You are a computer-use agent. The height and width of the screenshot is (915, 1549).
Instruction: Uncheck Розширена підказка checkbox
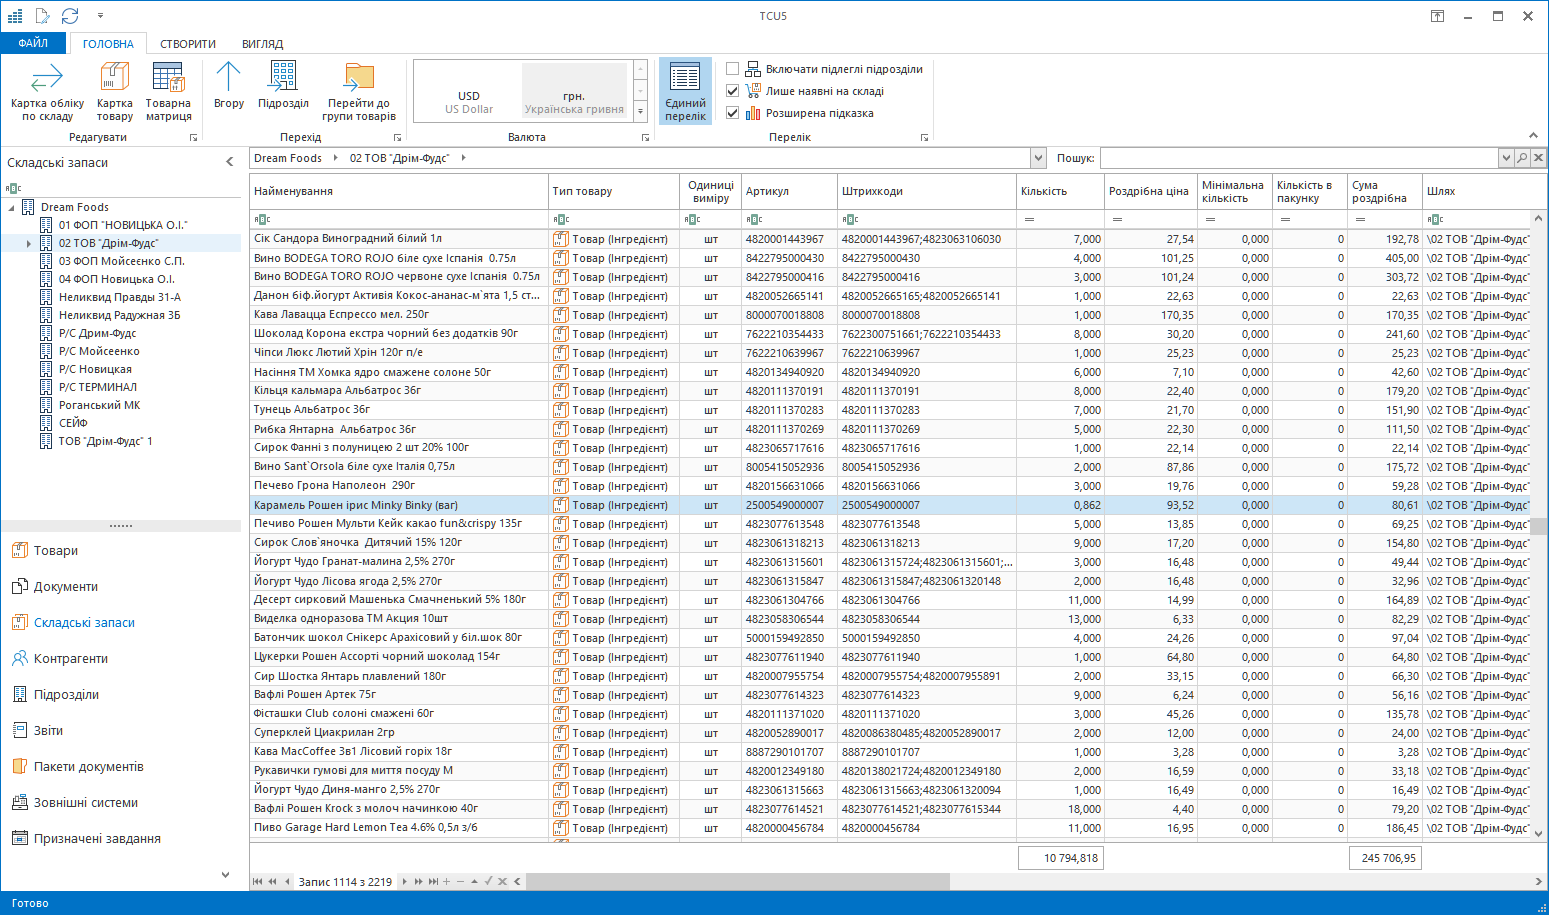pyautogui.click(x=732, y=113)
